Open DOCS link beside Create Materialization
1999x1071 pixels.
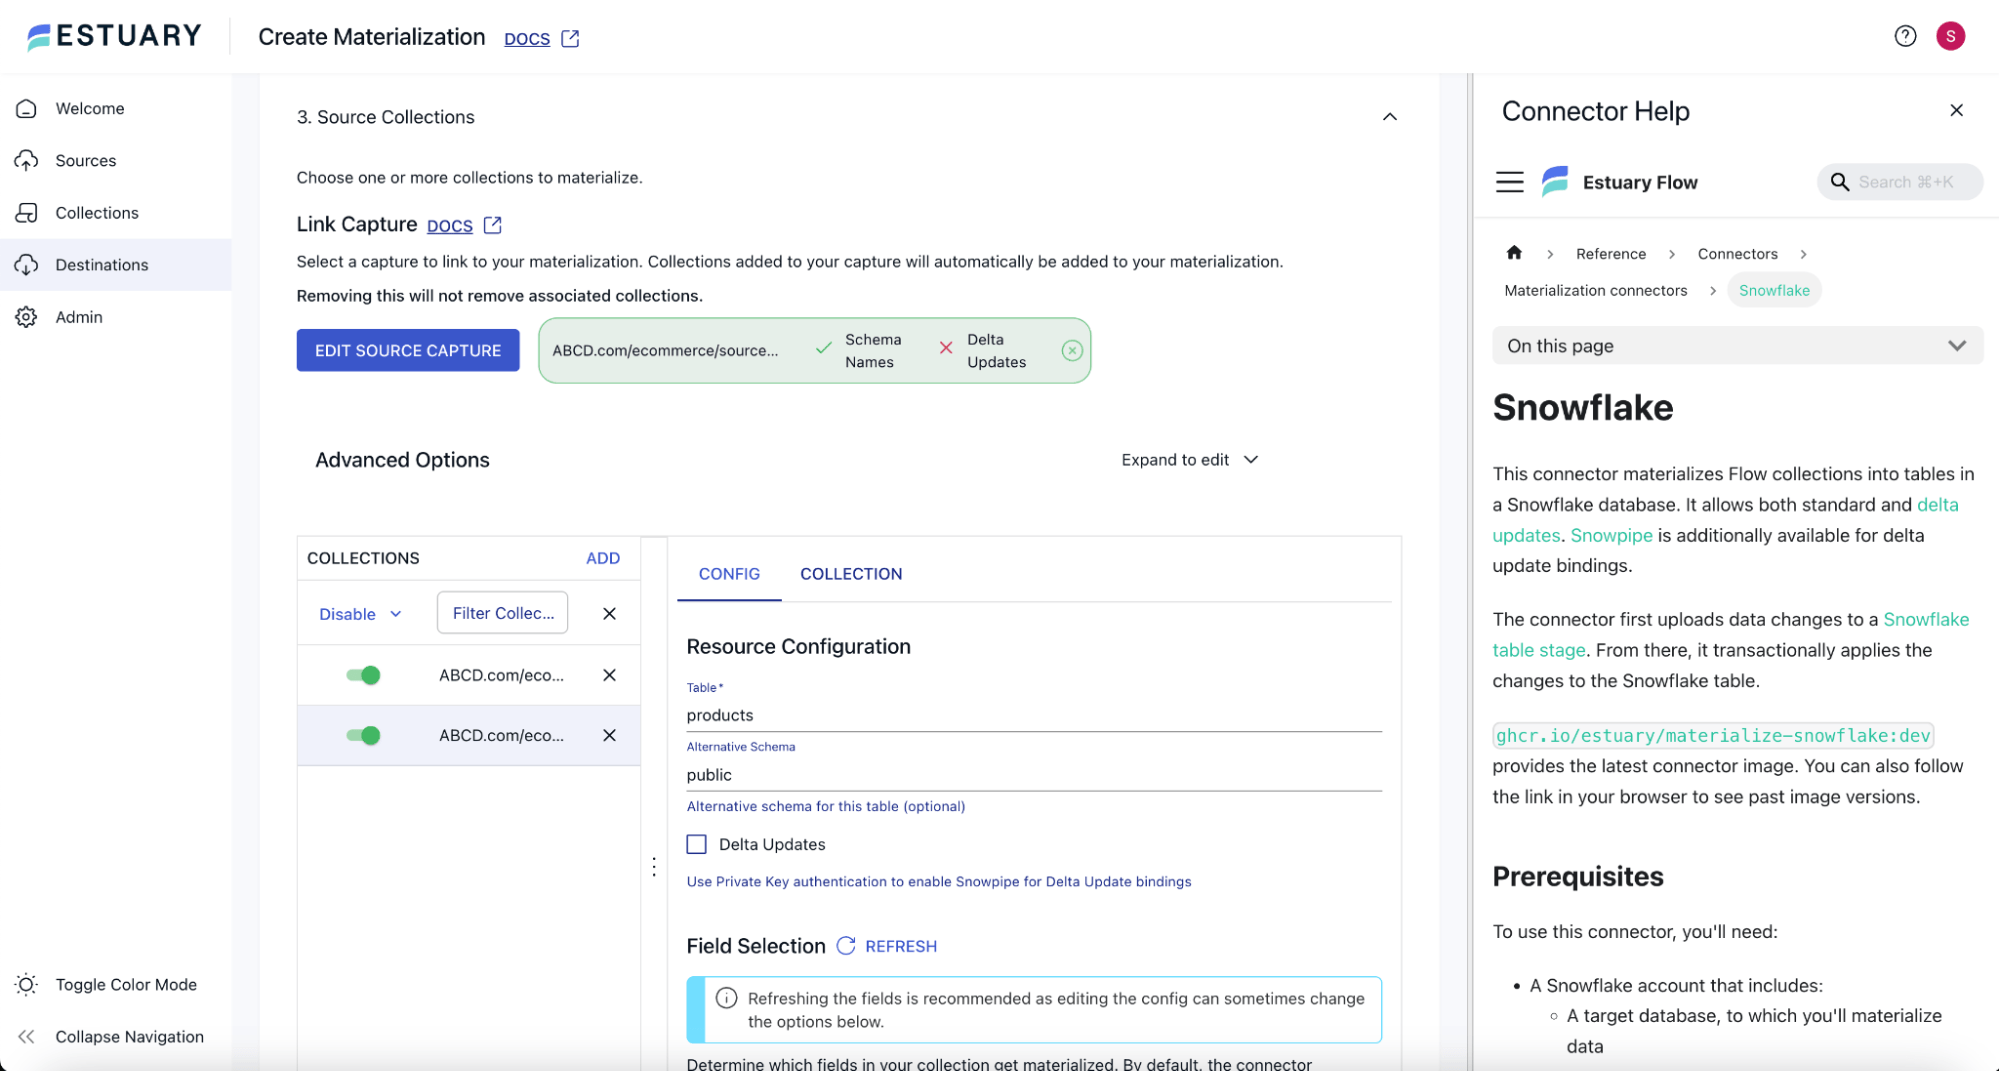527,38
